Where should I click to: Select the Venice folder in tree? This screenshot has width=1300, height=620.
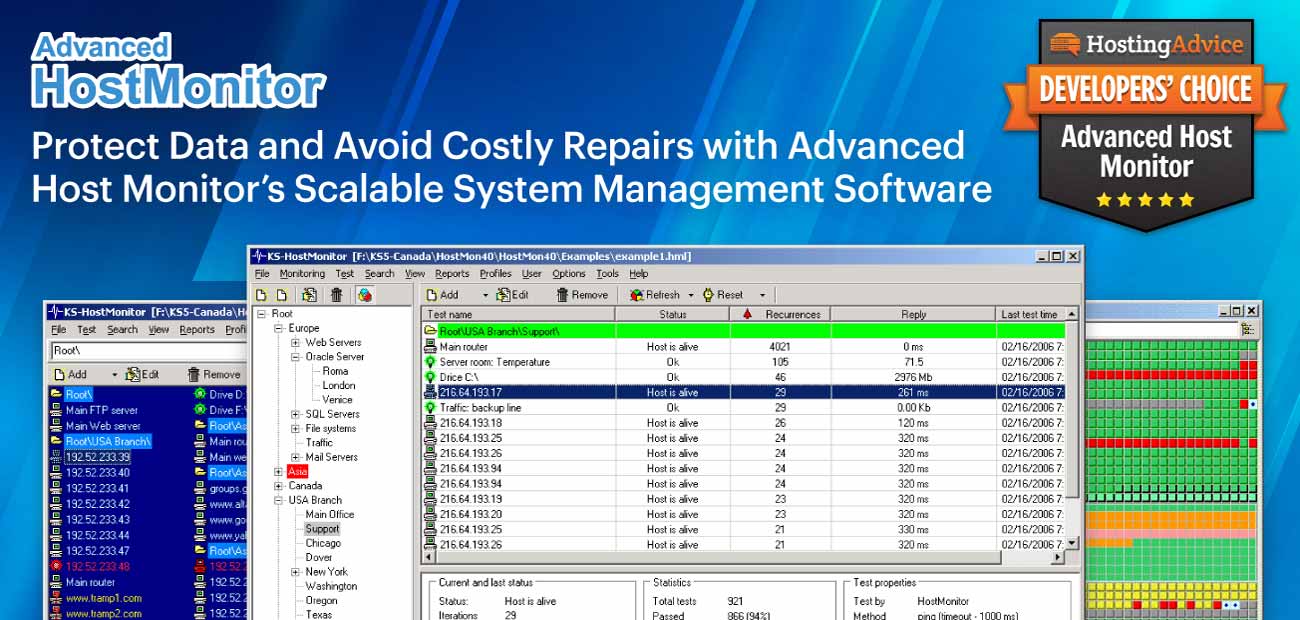click(x=337, y=399)
